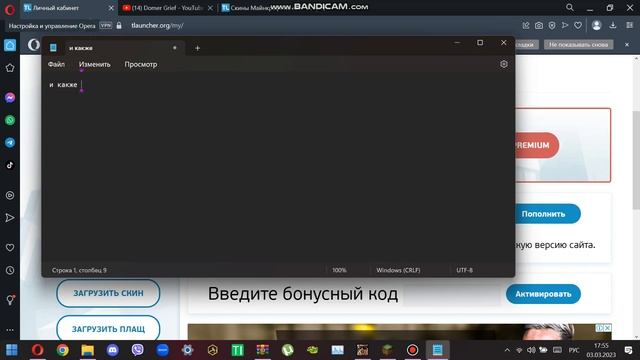This screenshot has height=360, width=640.
Task: Click the Пополнить button
Action: [x=547, y=214]
